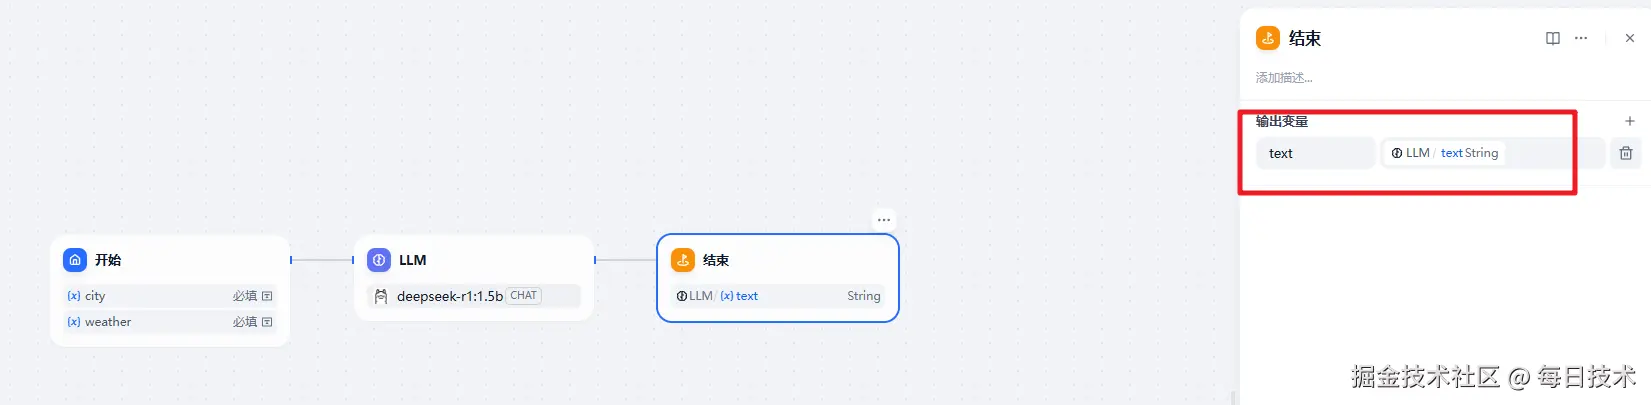Select the deepseek-r1:1.5b model row
The width and height of the screenshot is (1651, 405).
[x=474, y=296]
